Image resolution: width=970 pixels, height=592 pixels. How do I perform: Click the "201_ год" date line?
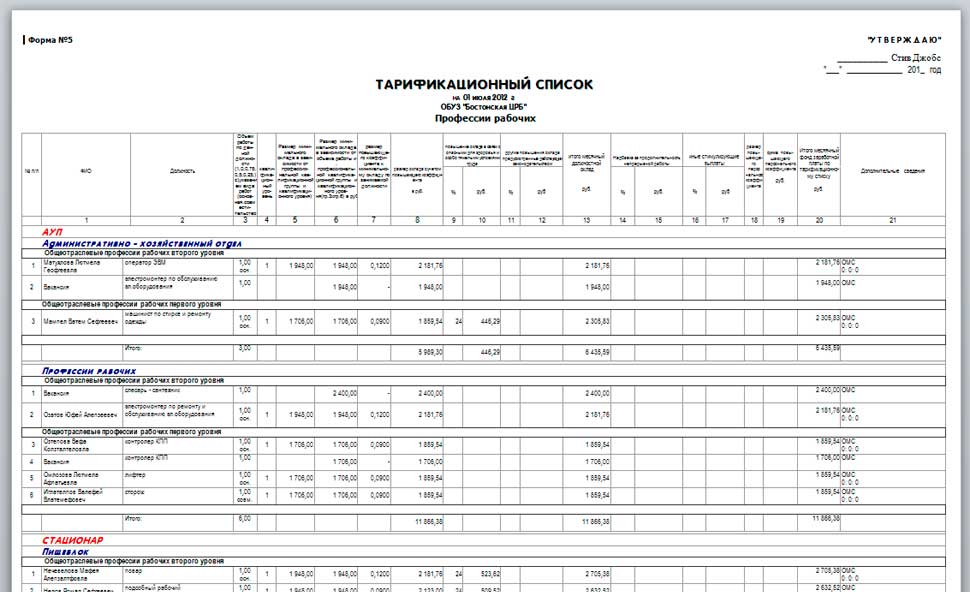[x=924, y=70]
